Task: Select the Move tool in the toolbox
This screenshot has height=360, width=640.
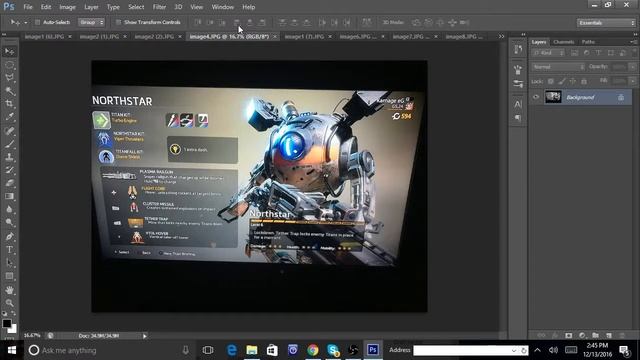Action: click(x=9, y=51)
